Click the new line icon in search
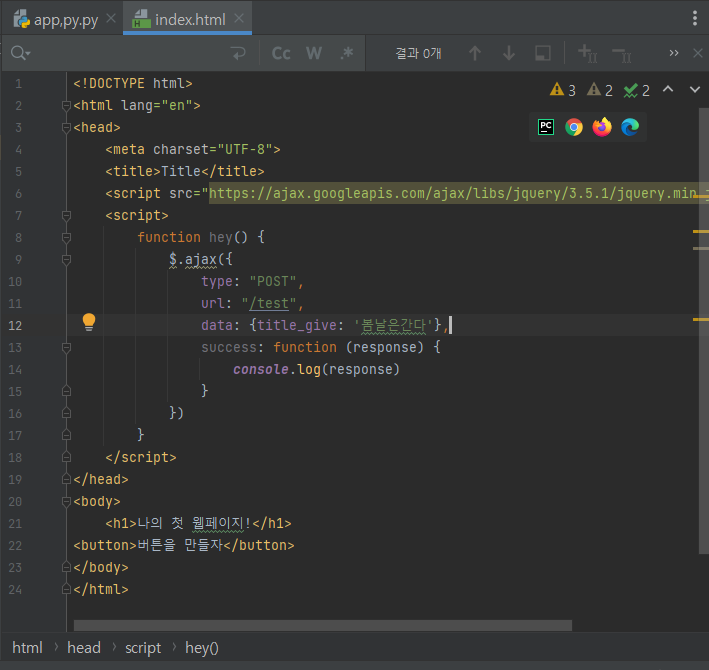Image resolution: width=709 pixels, height=670 pixels. pos(238,53)
